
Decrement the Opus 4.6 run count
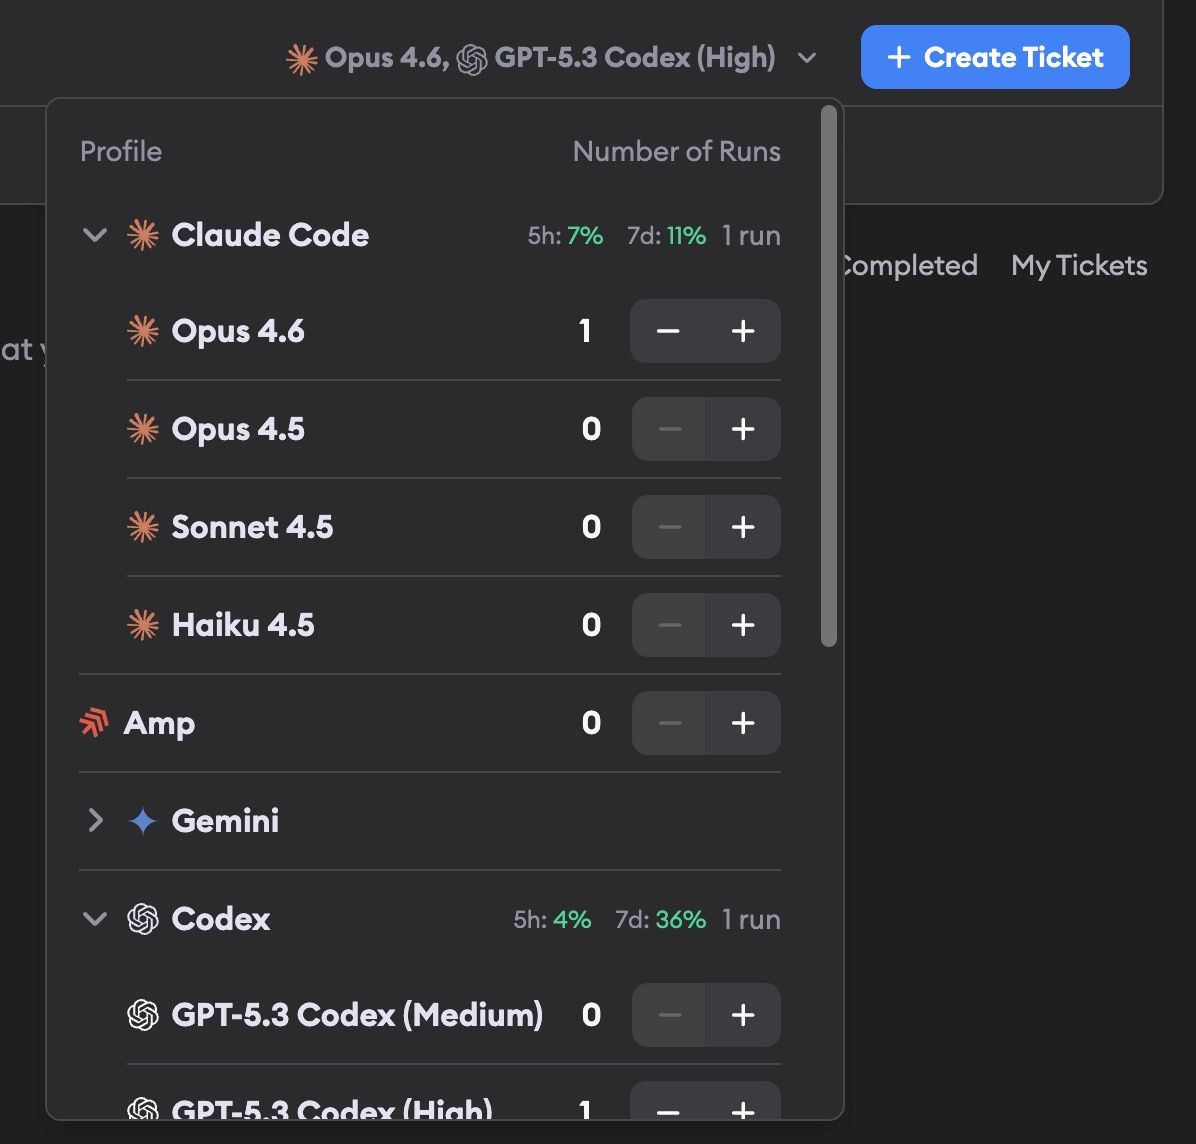[668, 330]
